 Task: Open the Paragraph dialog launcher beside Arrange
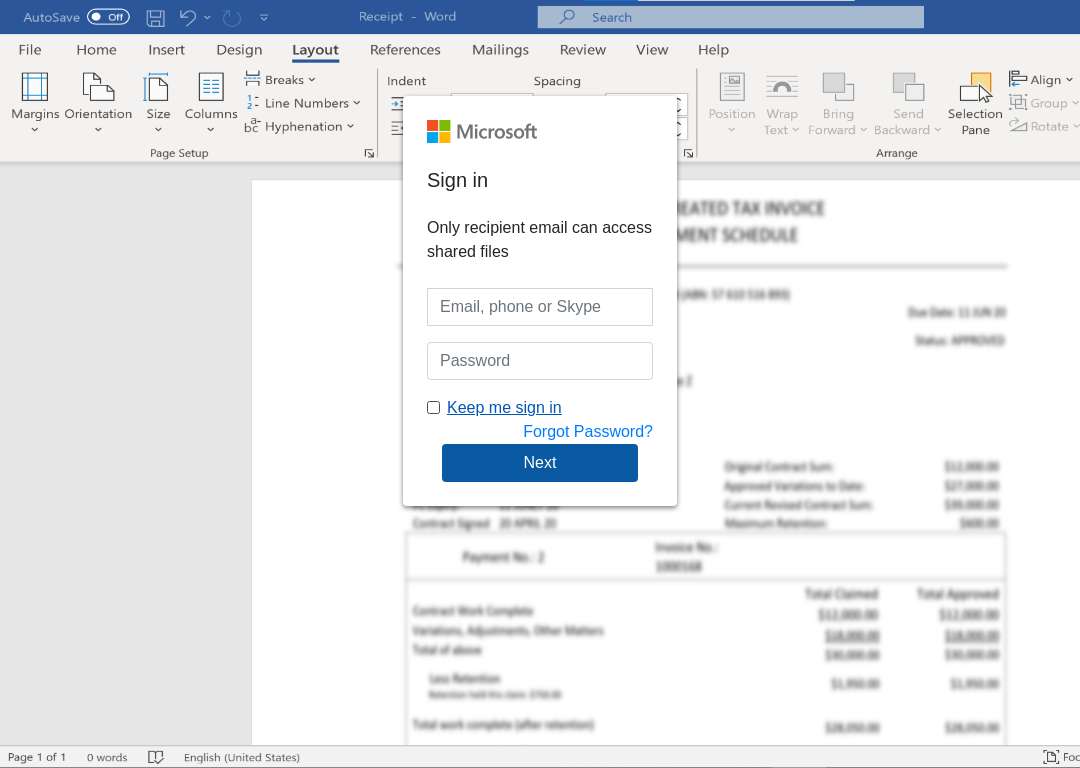click(x=688, y=154)
